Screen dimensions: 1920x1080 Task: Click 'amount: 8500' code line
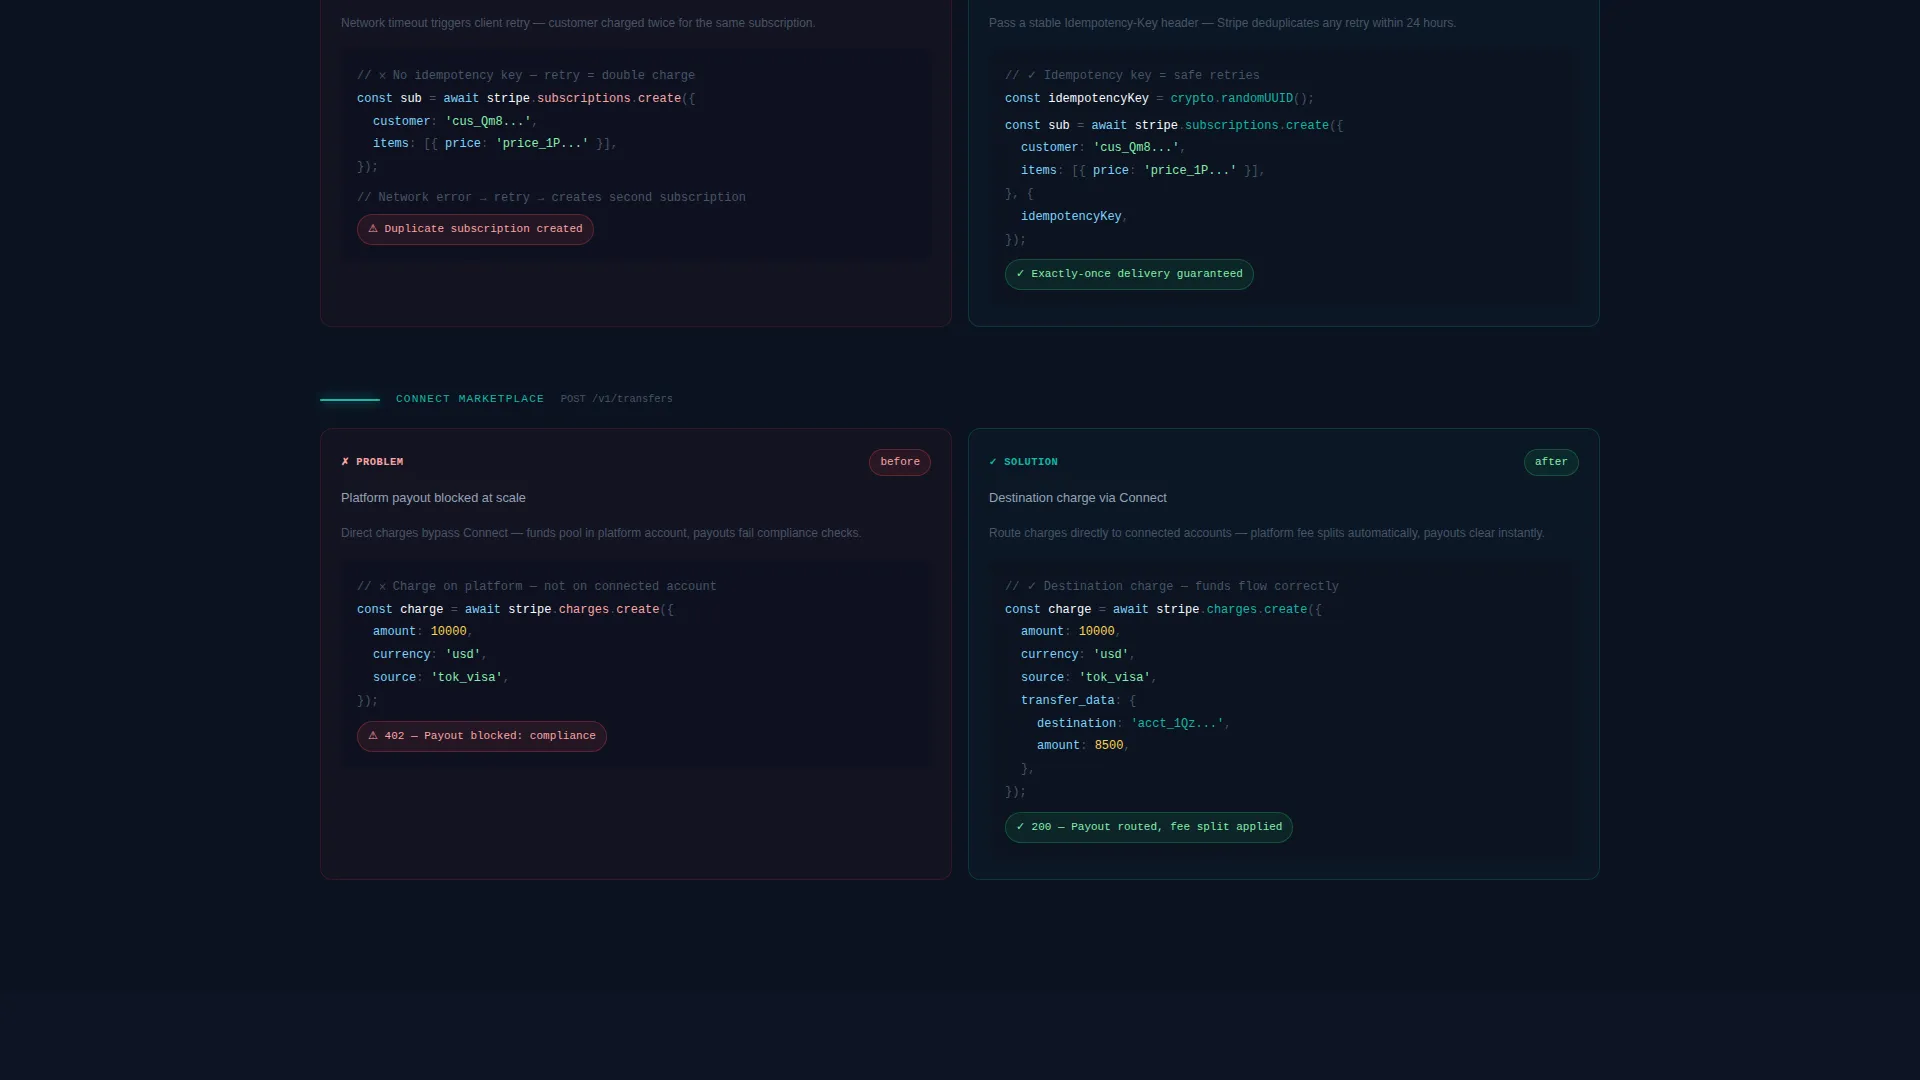click(x=1082, y=746)
